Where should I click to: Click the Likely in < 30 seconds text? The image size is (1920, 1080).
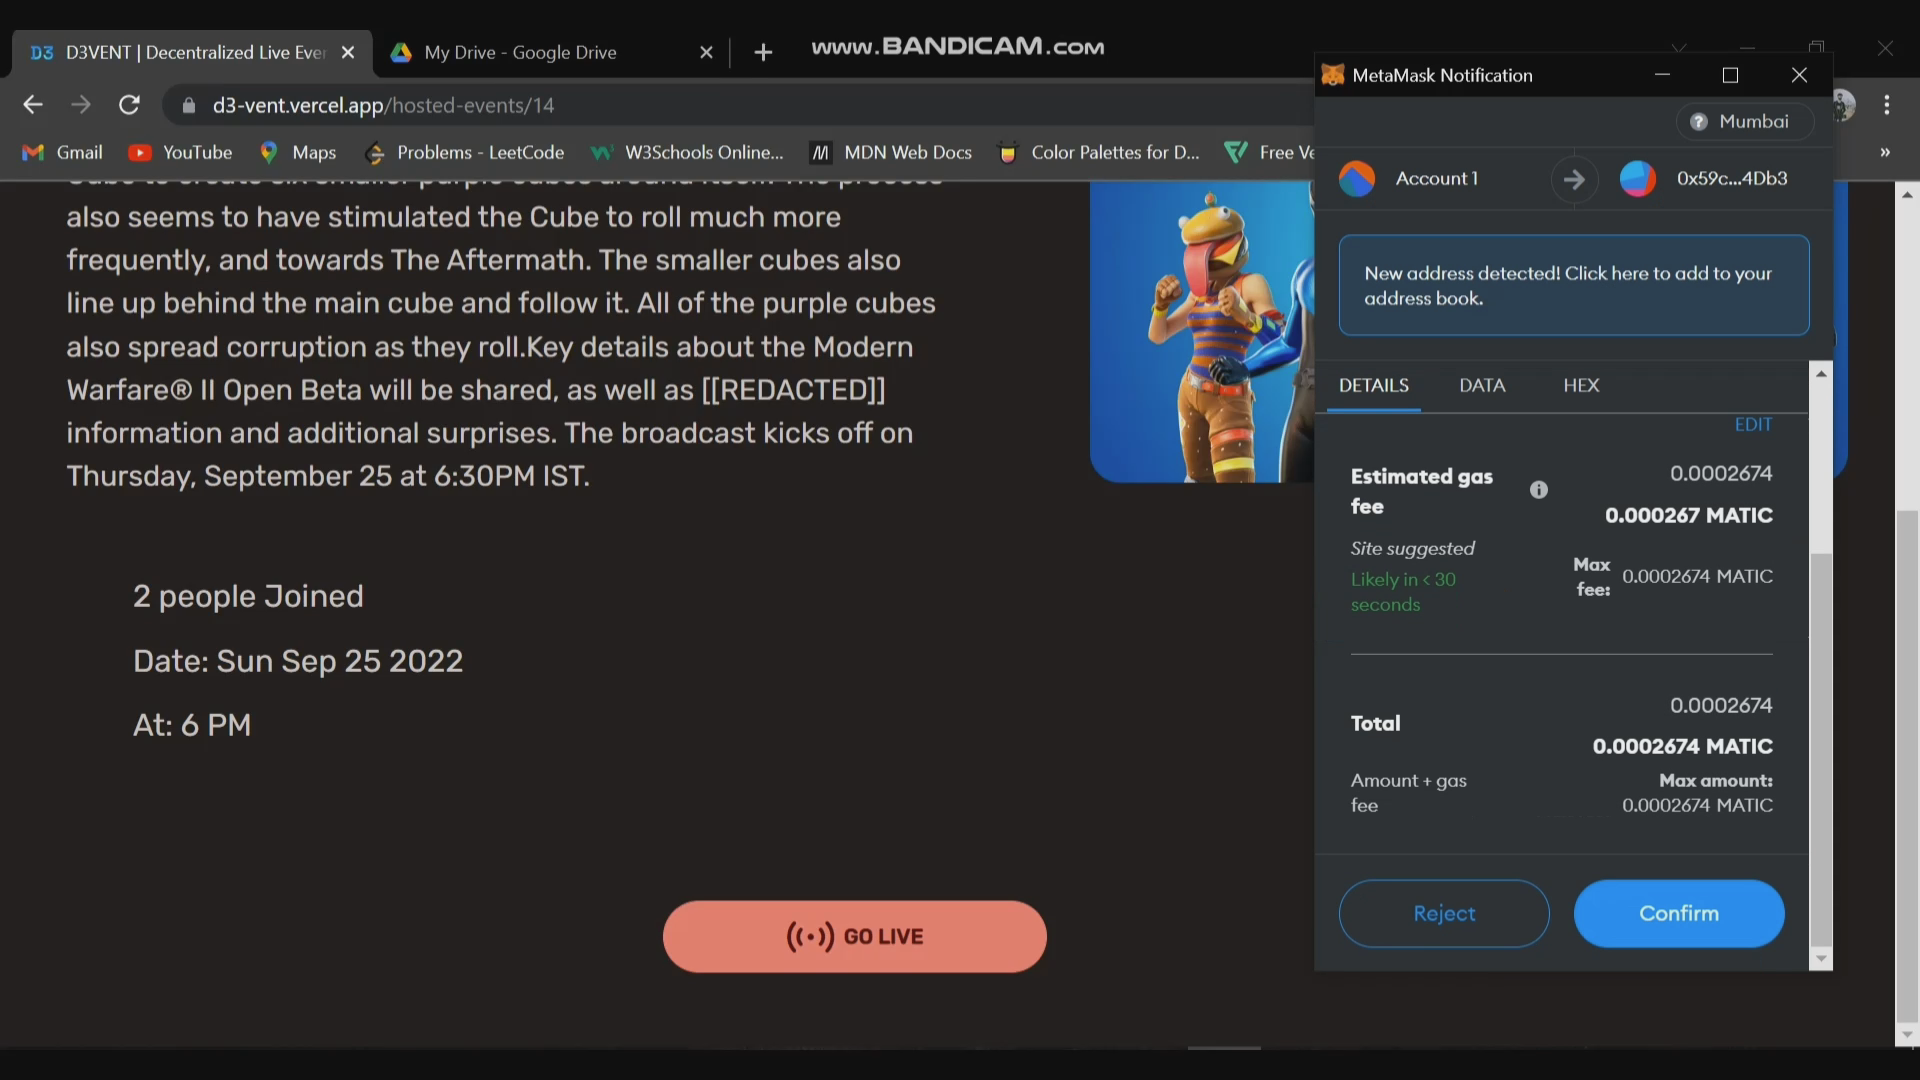tap(1403, 592)
